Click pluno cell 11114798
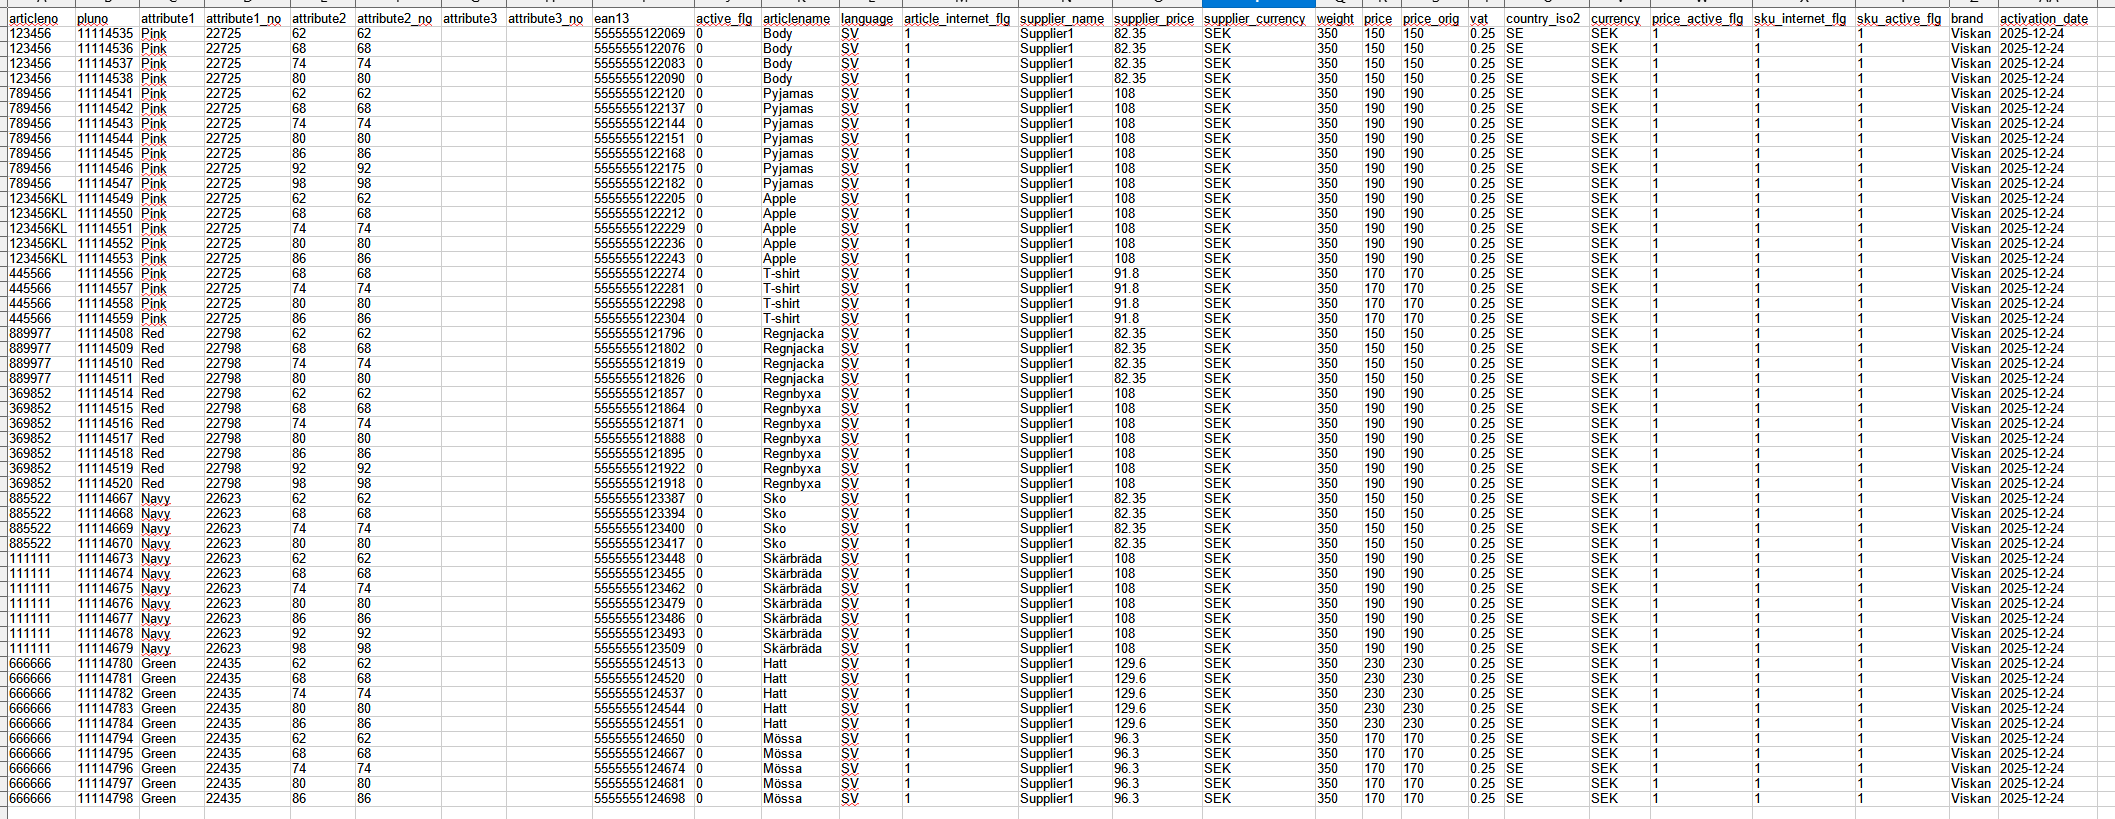The image size is (2115, 819). (x=105, y=799)
